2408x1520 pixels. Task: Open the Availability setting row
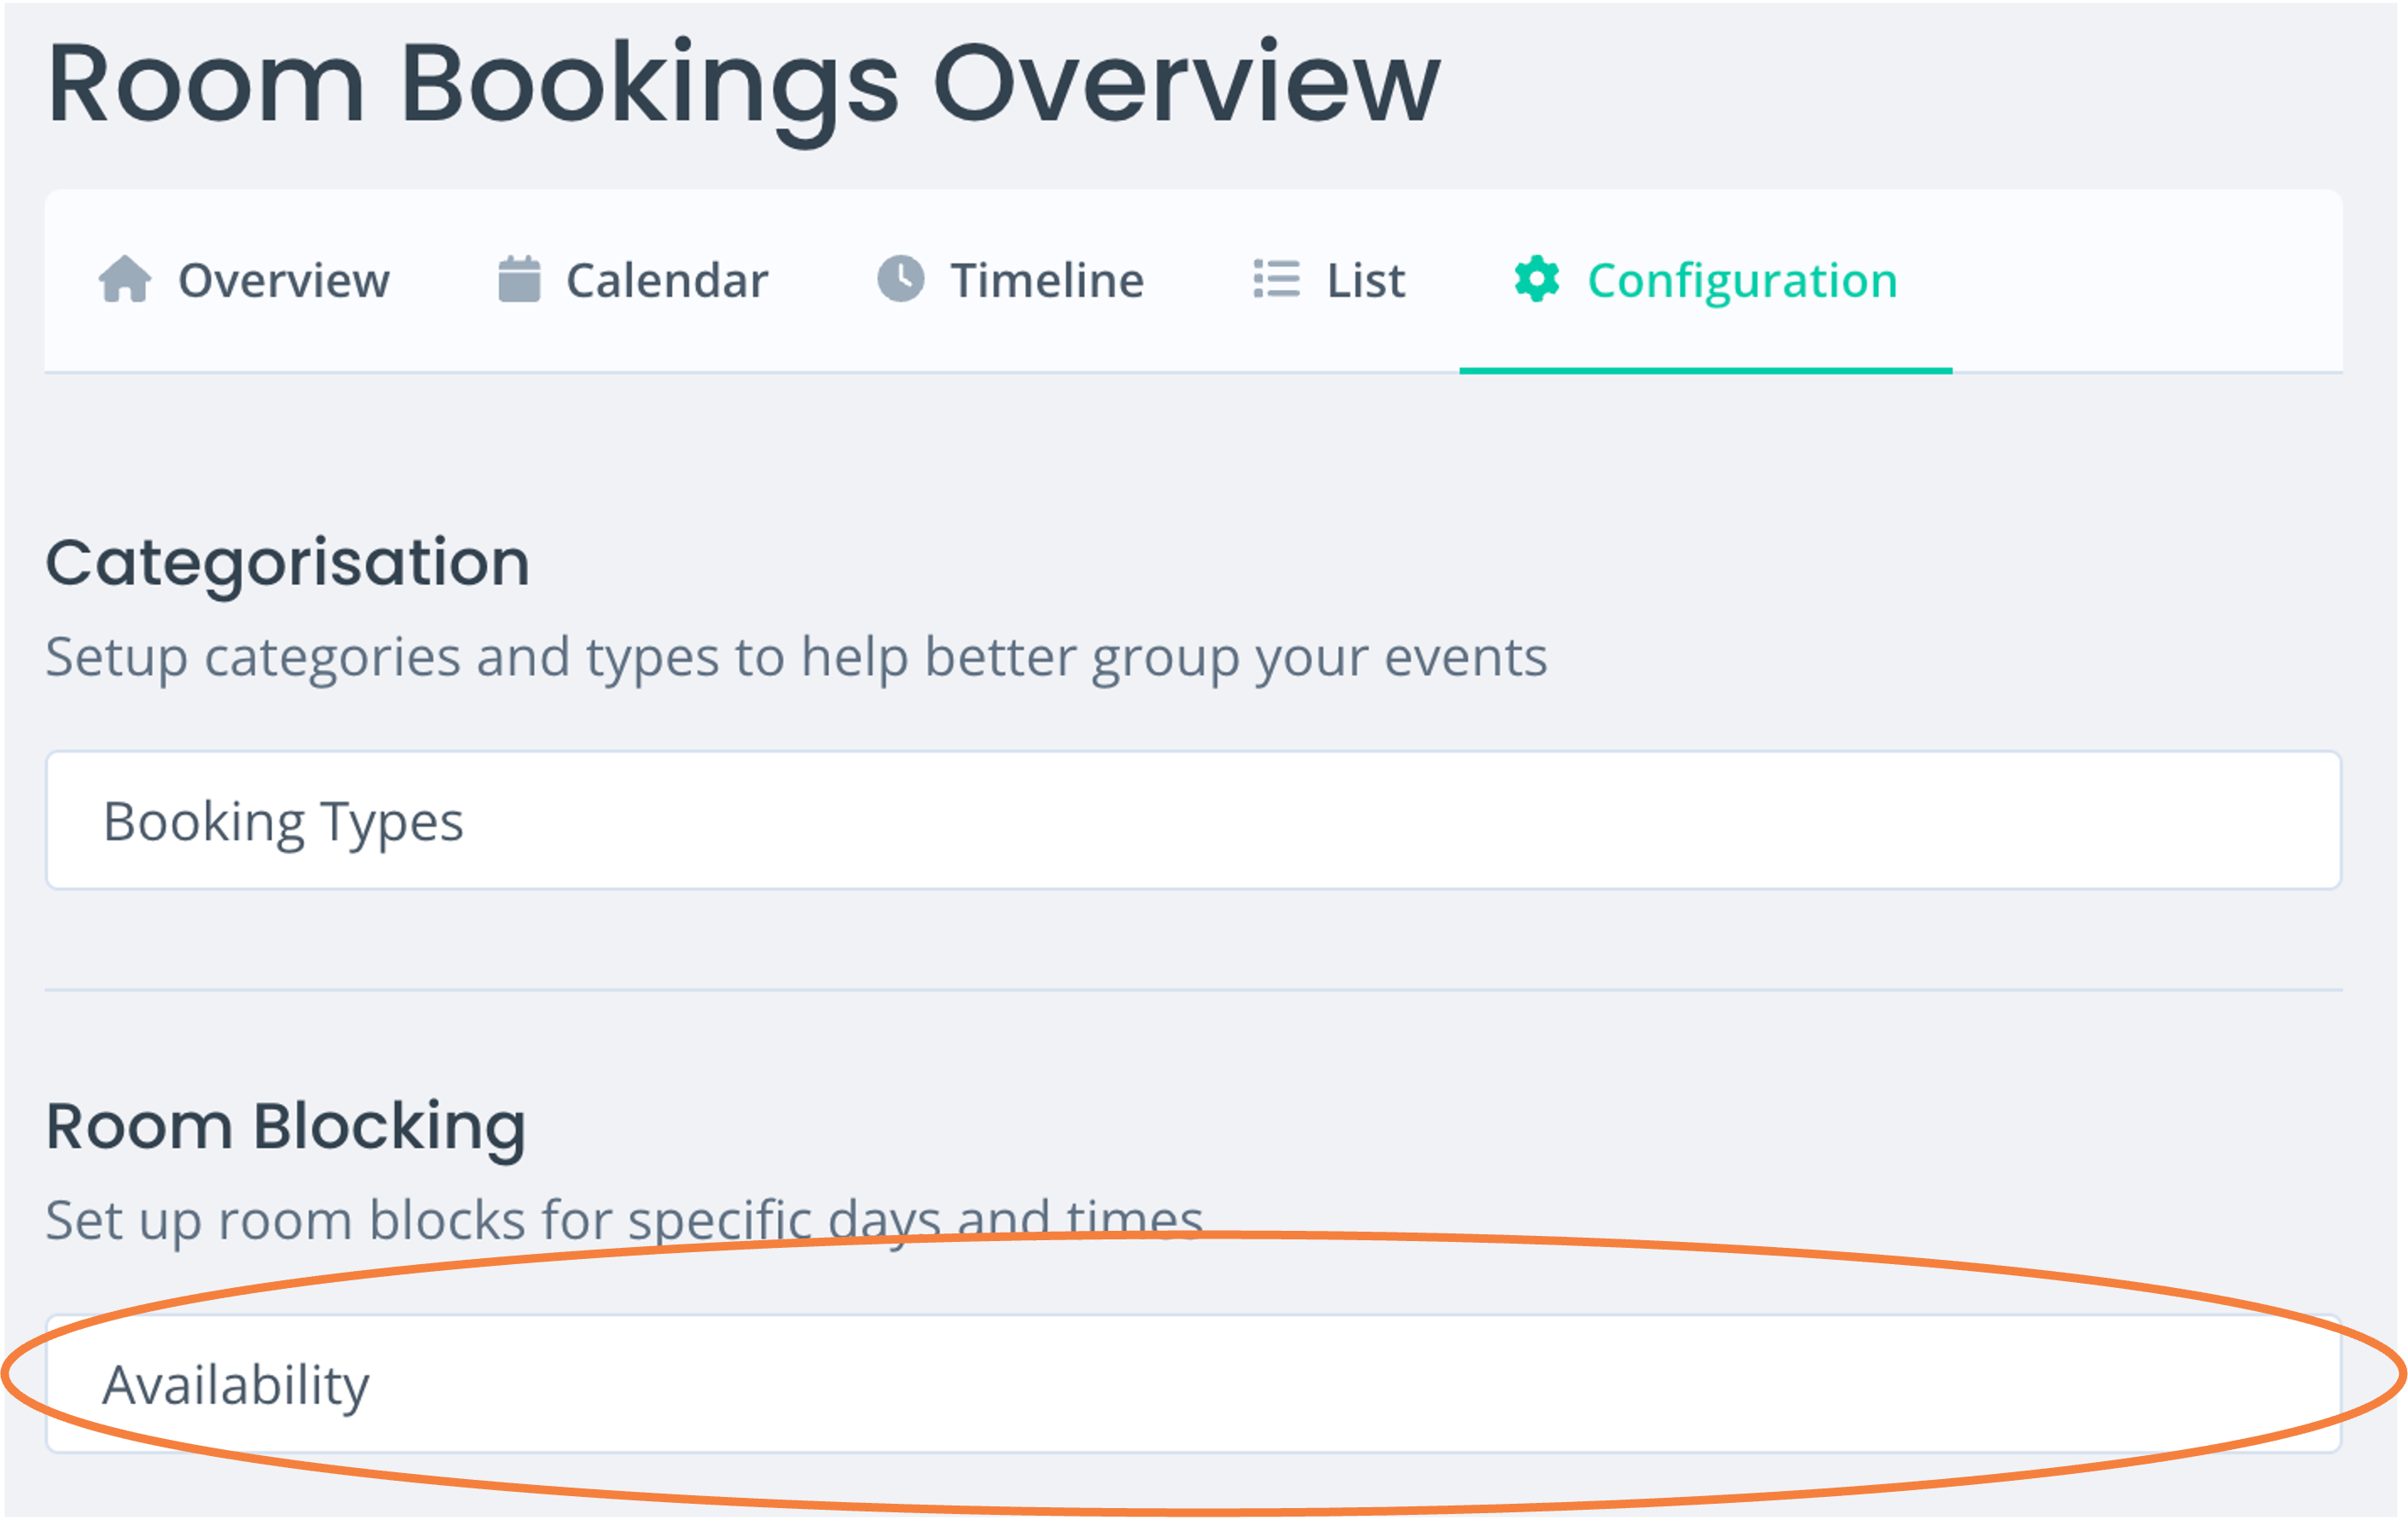(x=1193, y=1384)
